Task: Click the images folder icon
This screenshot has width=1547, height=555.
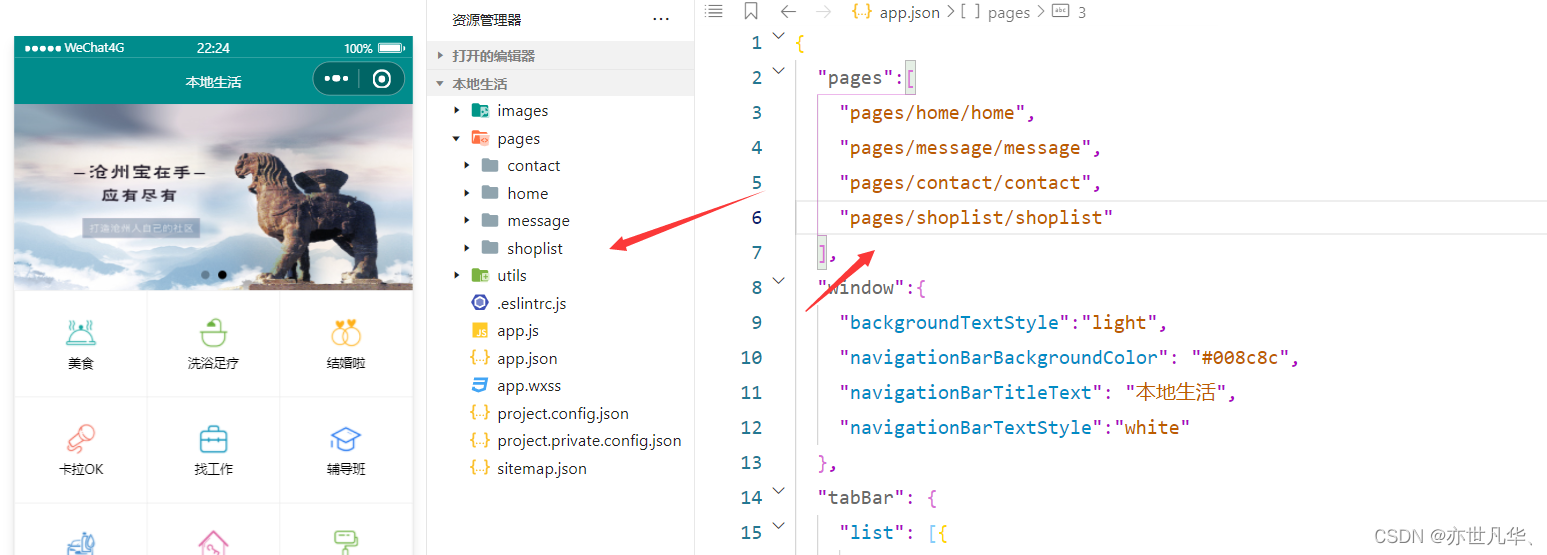Action: [x=480, y=111]
